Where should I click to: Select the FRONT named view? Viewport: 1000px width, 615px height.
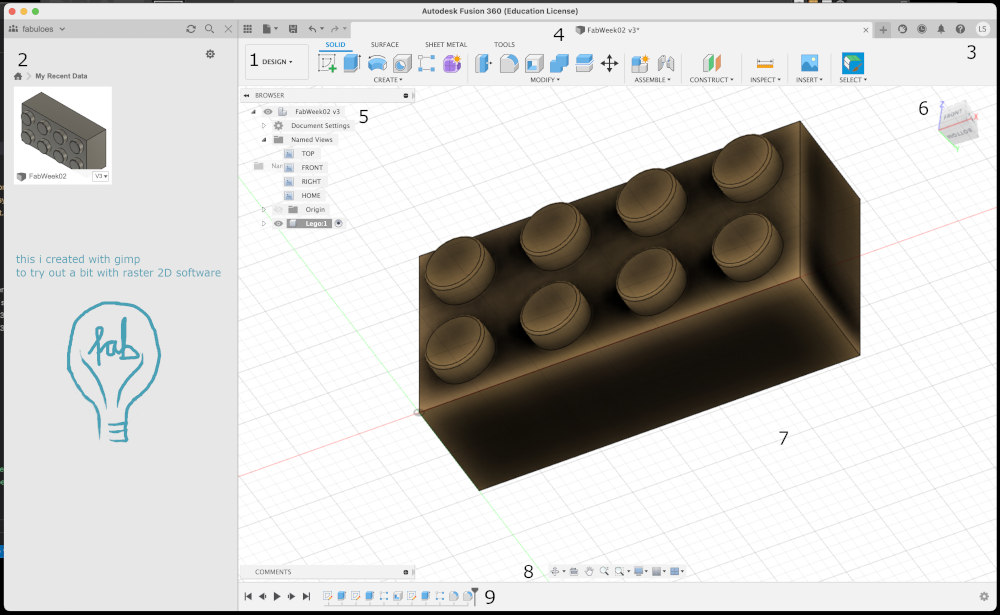pos(312,168)
